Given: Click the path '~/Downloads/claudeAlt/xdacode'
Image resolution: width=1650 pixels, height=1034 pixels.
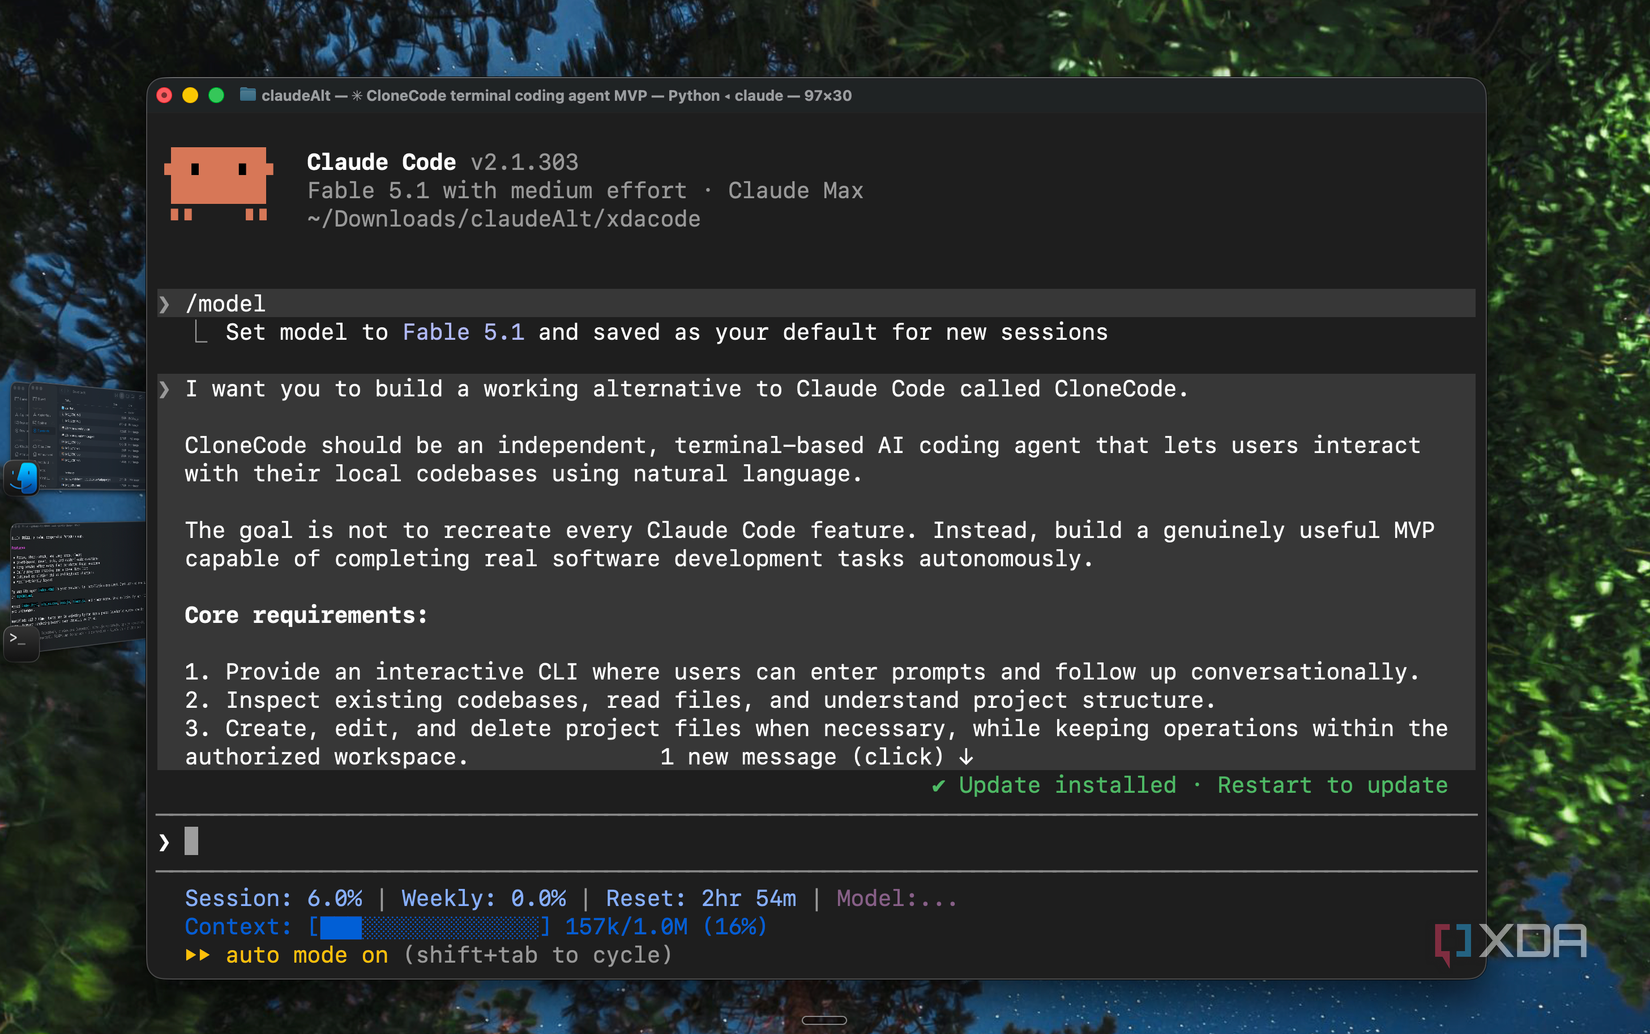Looking at the screenshot, I should click(x=503, y=219).
